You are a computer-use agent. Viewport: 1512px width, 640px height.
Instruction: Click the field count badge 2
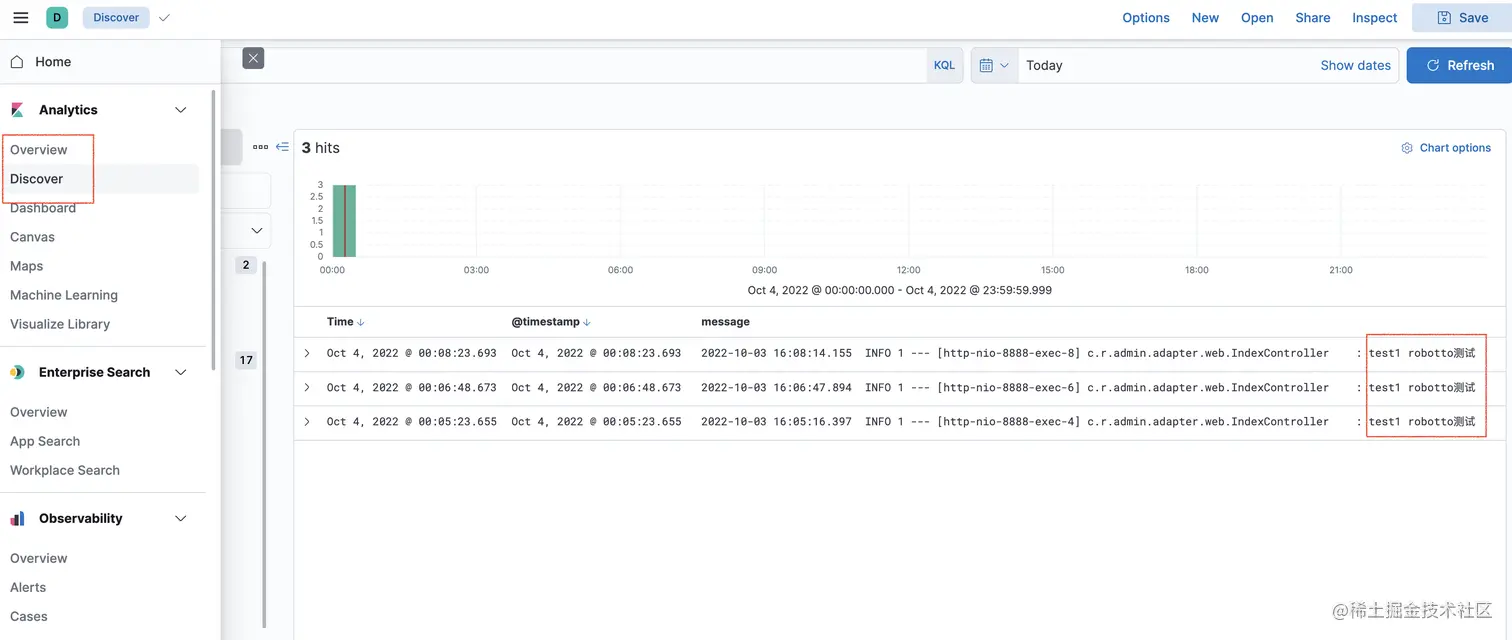(246, 265)
